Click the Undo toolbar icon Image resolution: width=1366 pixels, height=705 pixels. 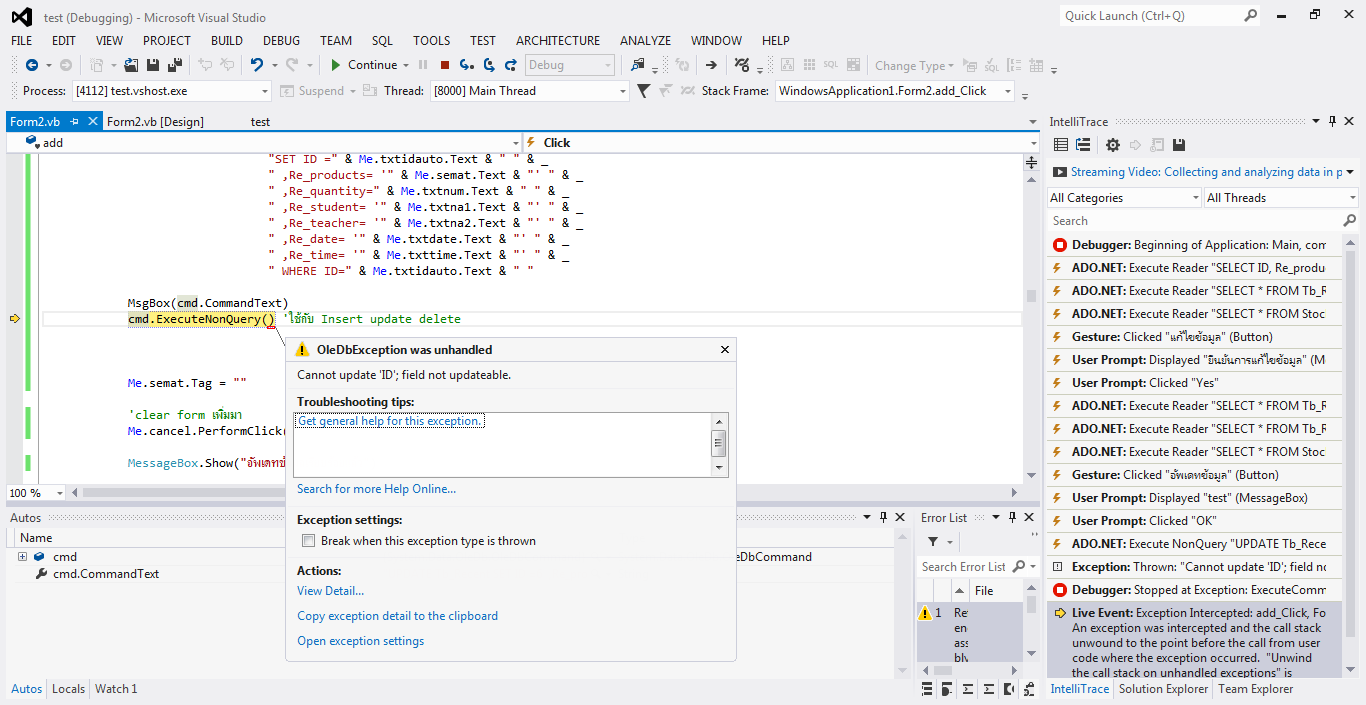coord(257,65)
